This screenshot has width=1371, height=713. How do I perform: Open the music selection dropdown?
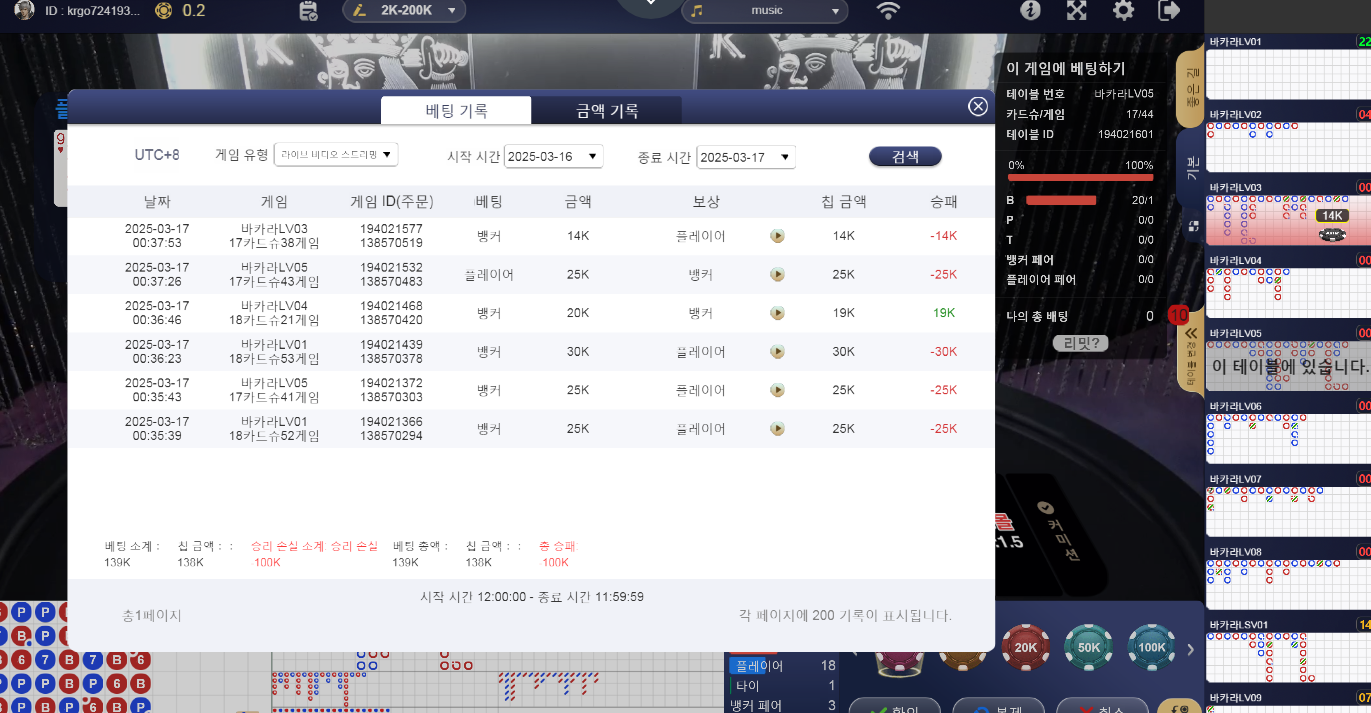coord(764,11)
